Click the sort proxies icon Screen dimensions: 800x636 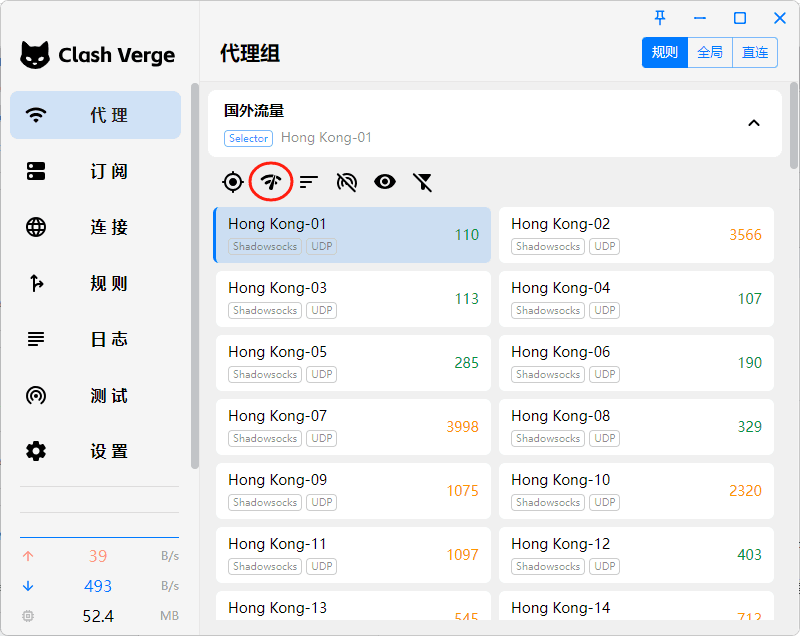(309, 181)
